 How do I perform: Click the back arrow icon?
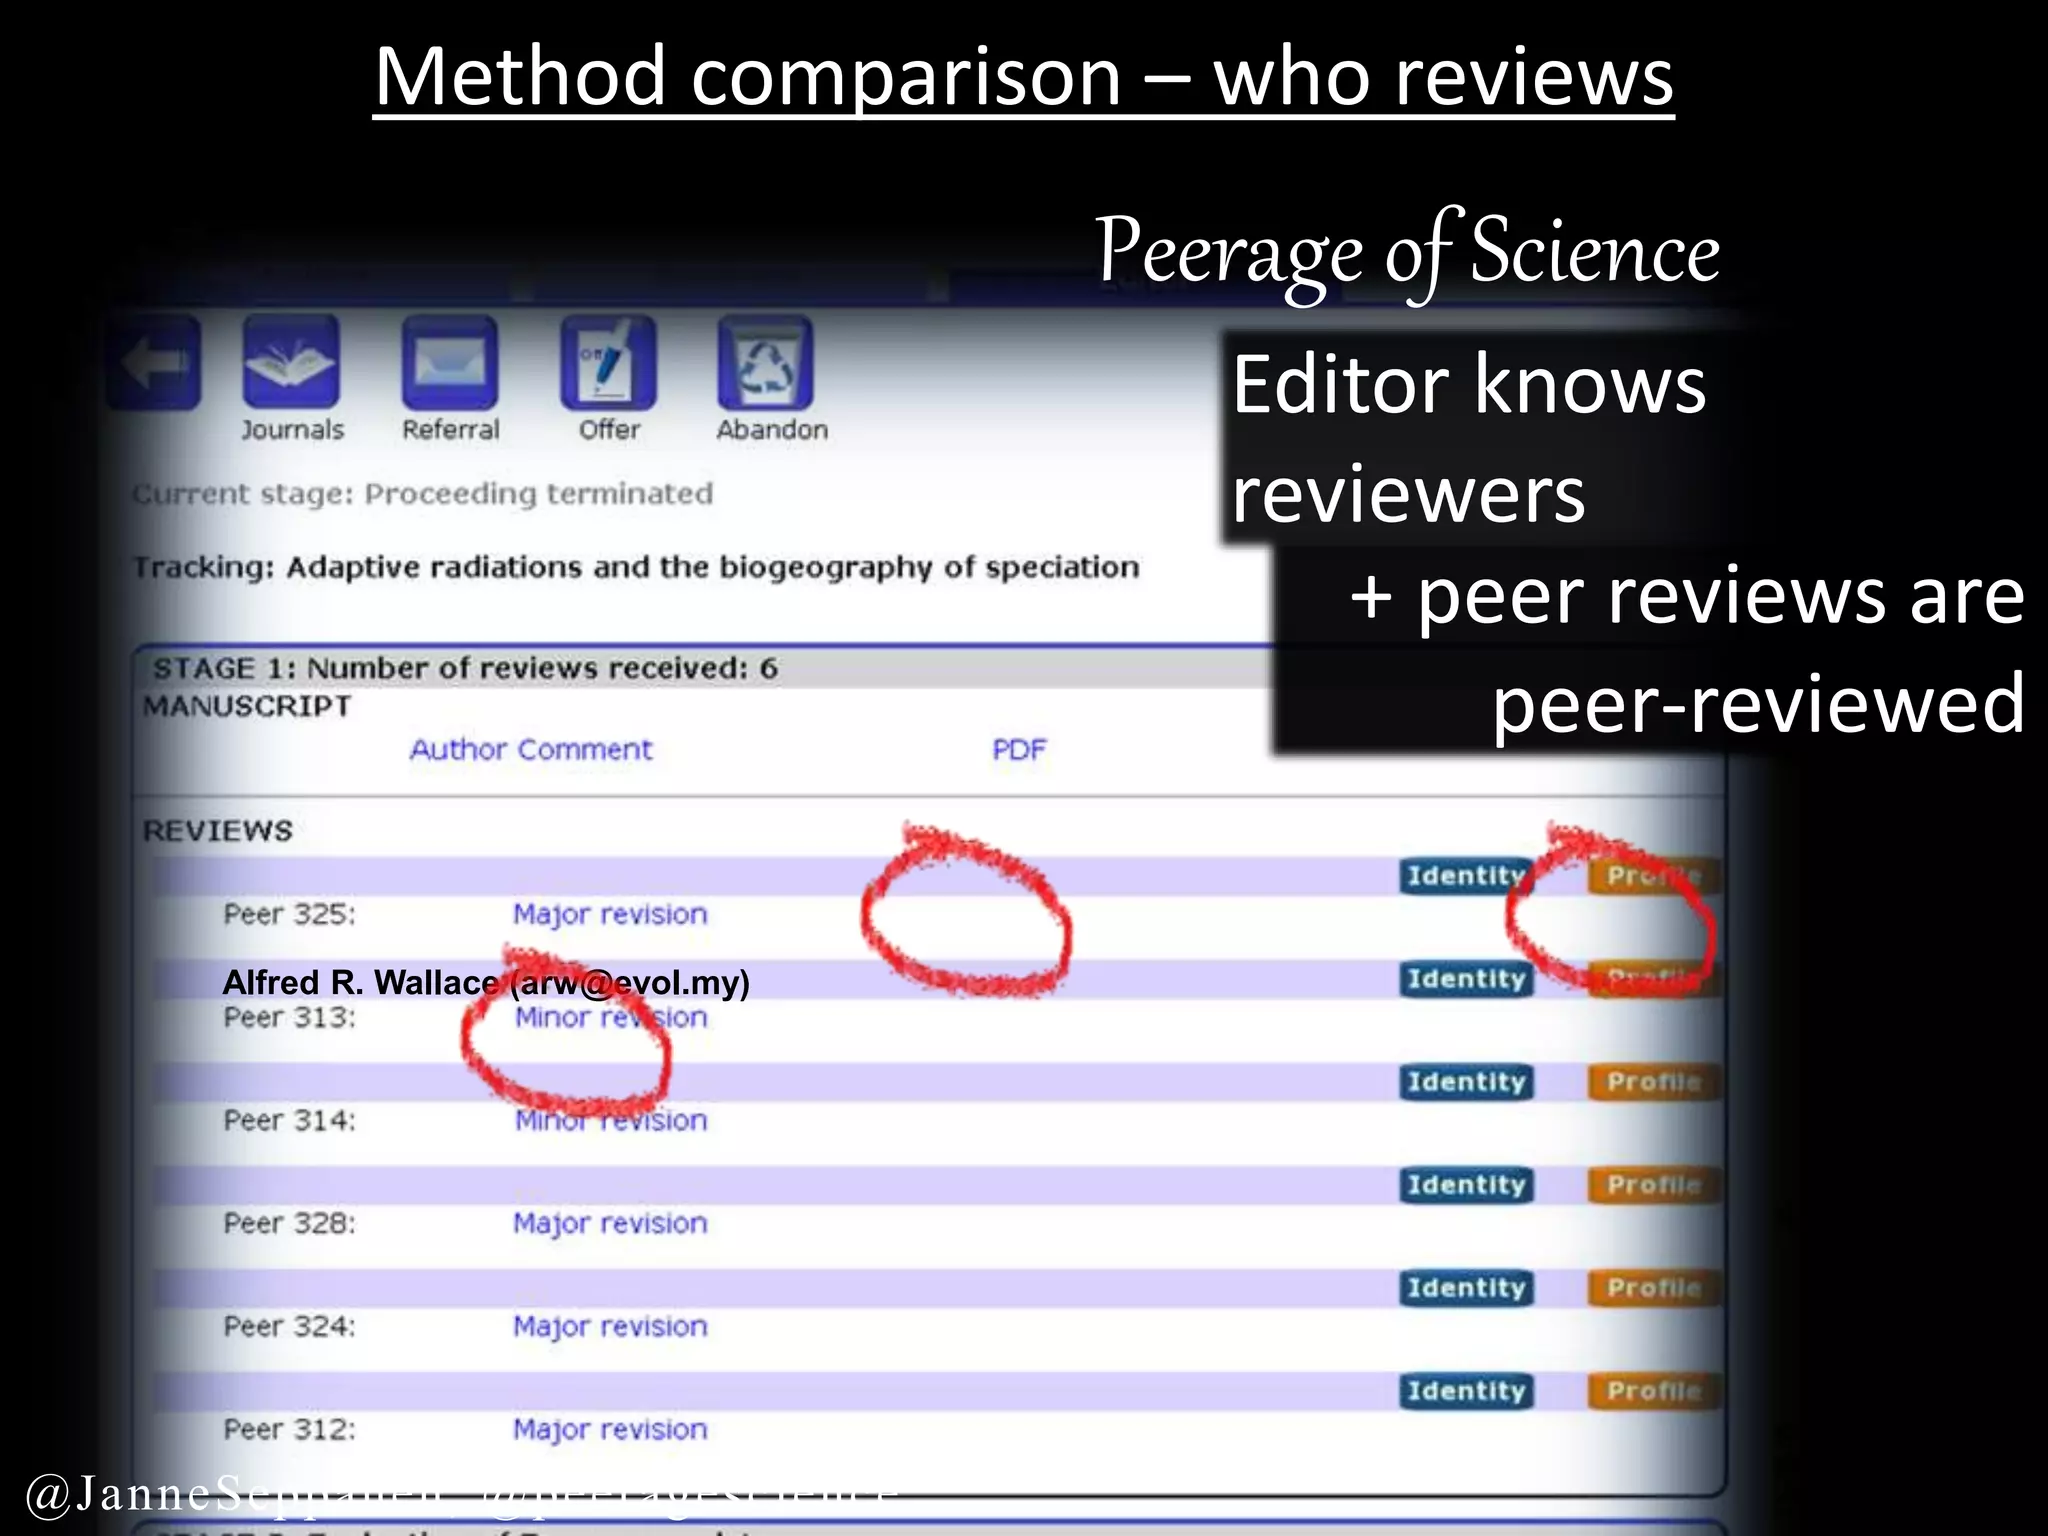point(154,363)
